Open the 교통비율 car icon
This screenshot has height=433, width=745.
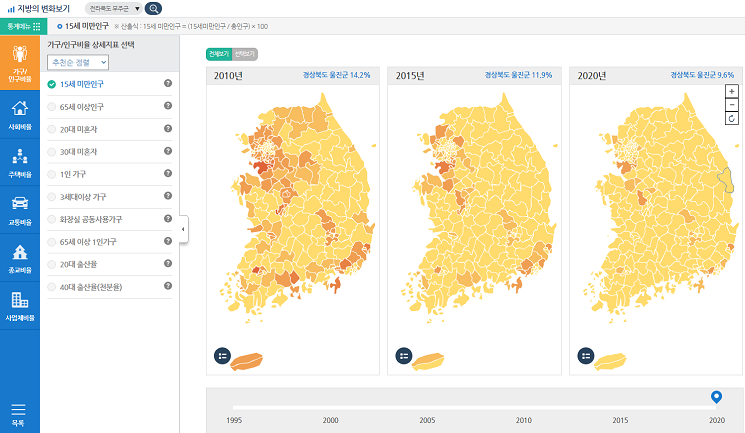click(19, 209)
